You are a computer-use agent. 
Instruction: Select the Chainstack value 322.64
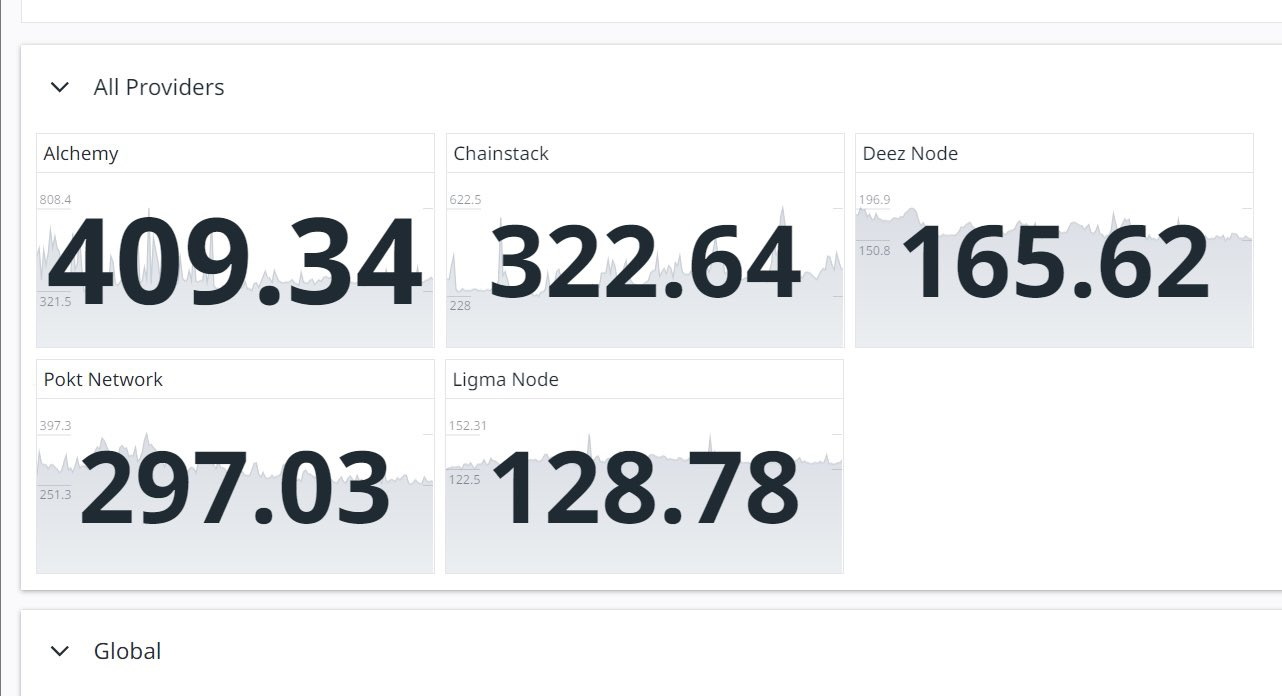click(x=645, y=262)
